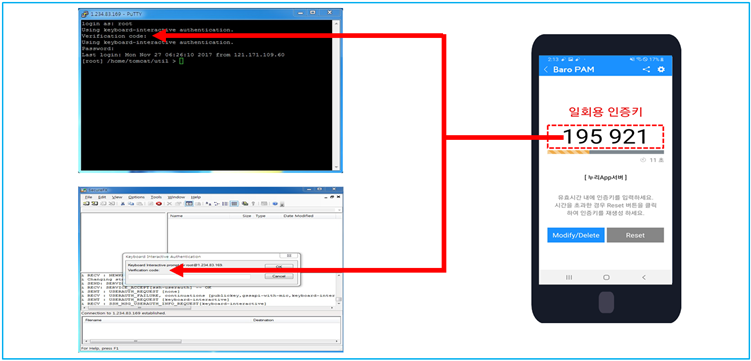Click the transfer queue horizontal scrollbar
Viewport: 751px width, 361px height.
(211, 341)
